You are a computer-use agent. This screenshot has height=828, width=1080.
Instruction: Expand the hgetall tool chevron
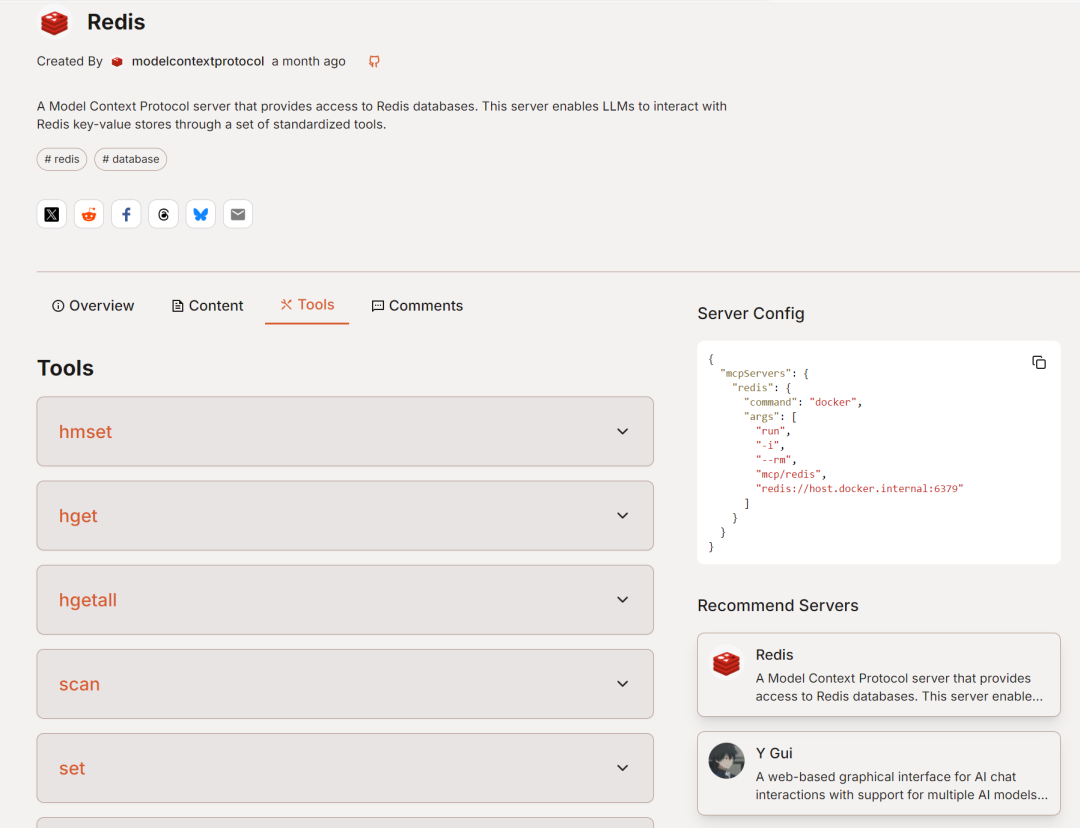click(x=623, y=599)
